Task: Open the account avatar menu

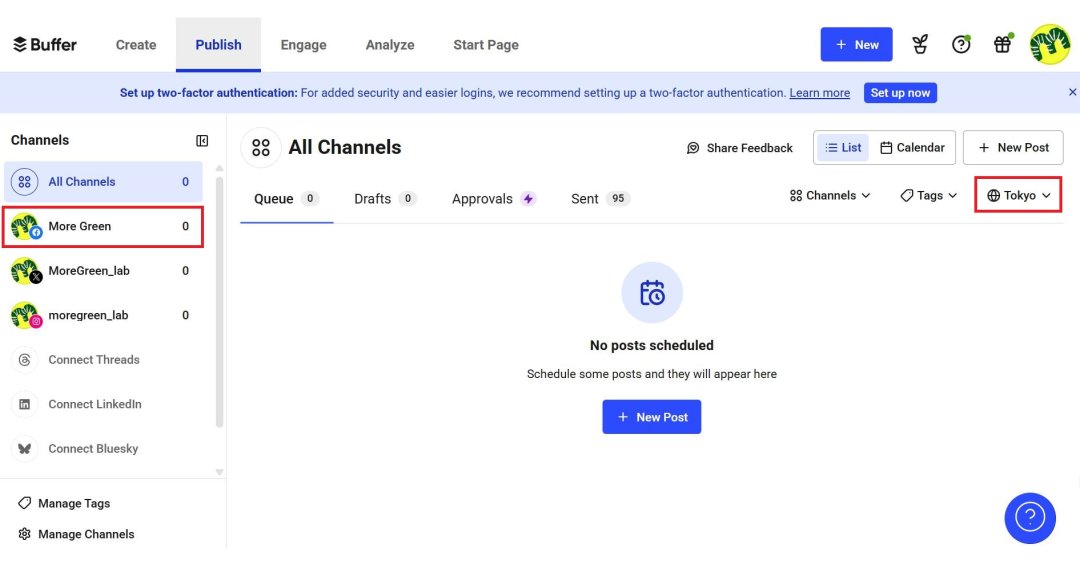Action: pyautogui.click(x=1050, y=45)
